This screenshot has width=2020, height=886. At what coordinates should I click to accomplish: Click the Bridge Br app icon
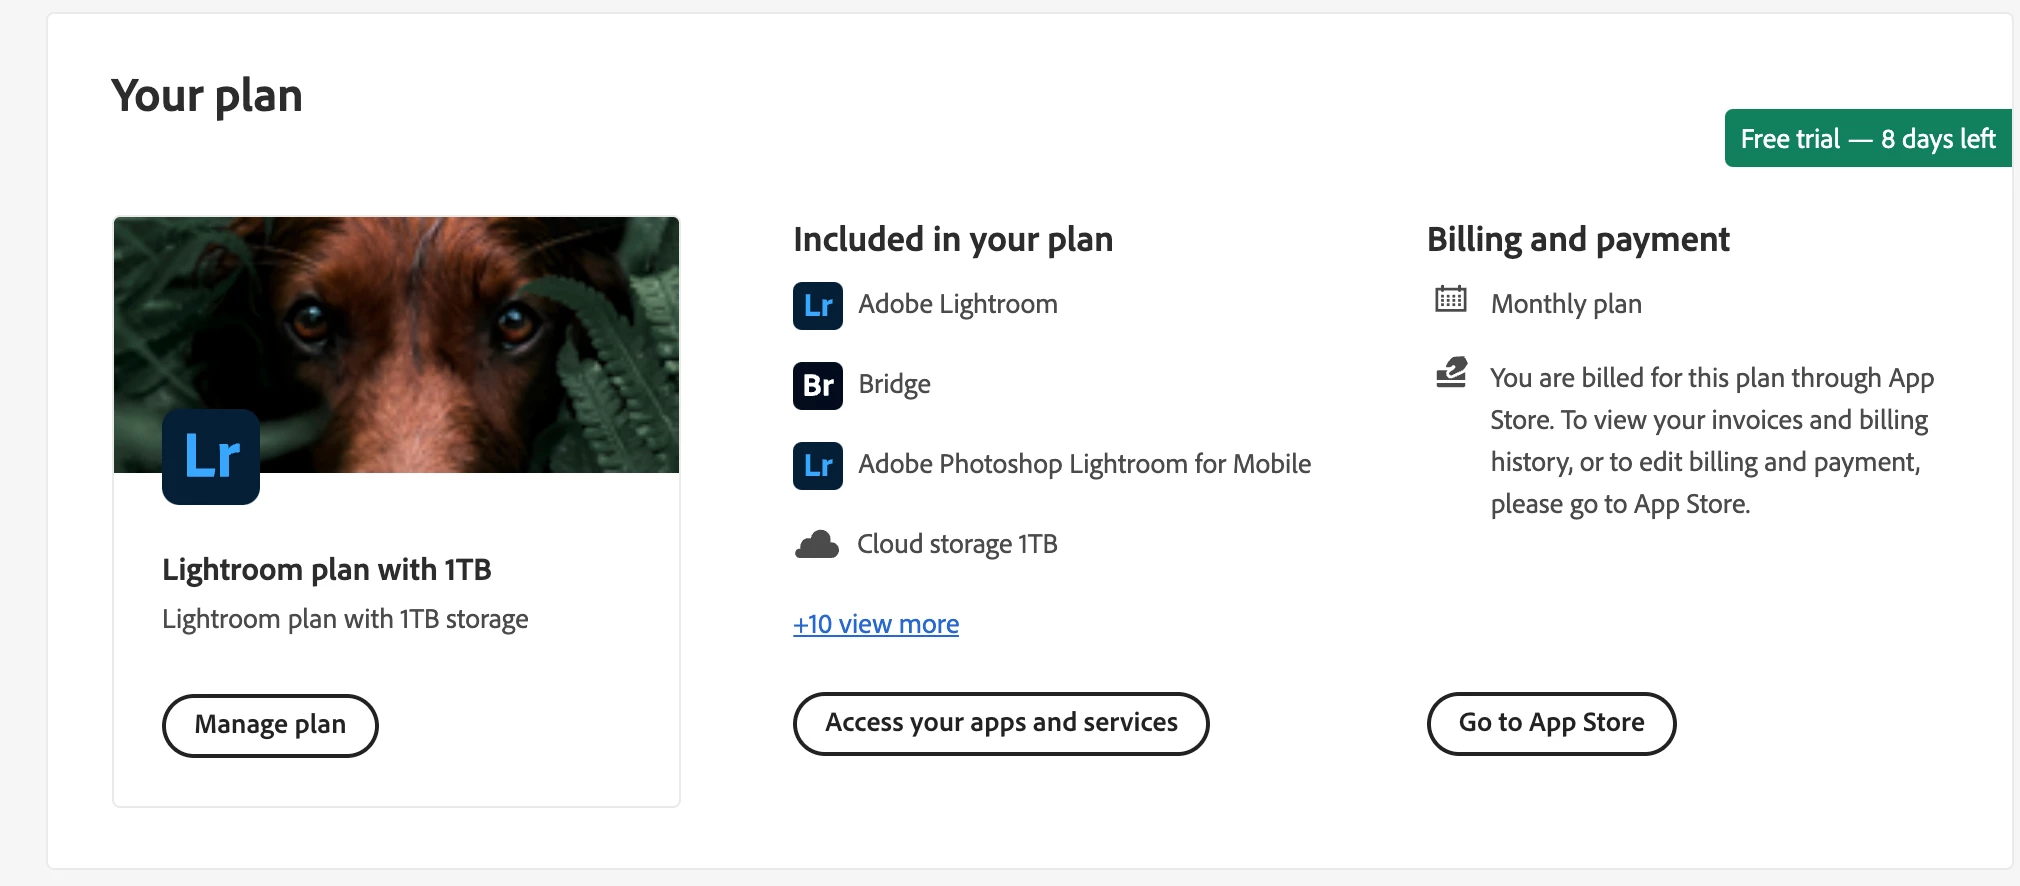pyautogui.click(x=817, y=385)
